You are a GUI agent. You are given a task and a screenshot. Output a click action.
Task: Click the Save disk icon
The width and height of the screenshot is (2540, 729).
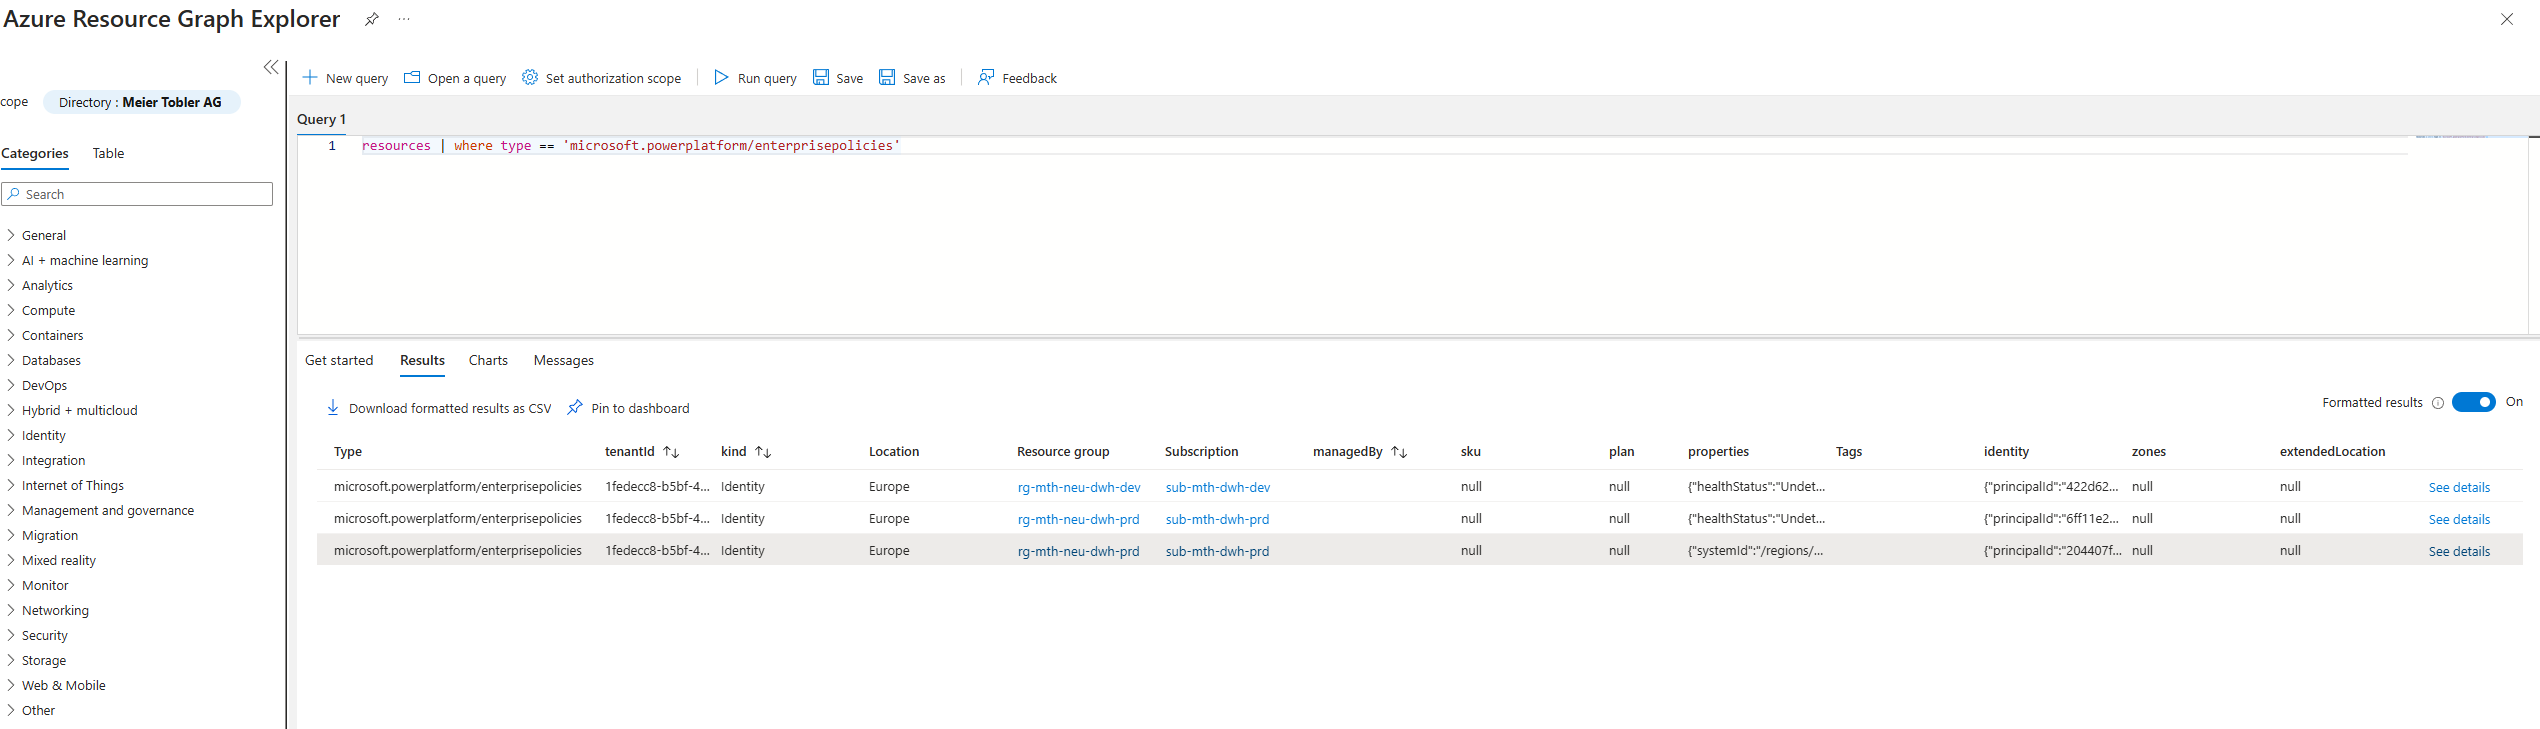pos(821,77)
